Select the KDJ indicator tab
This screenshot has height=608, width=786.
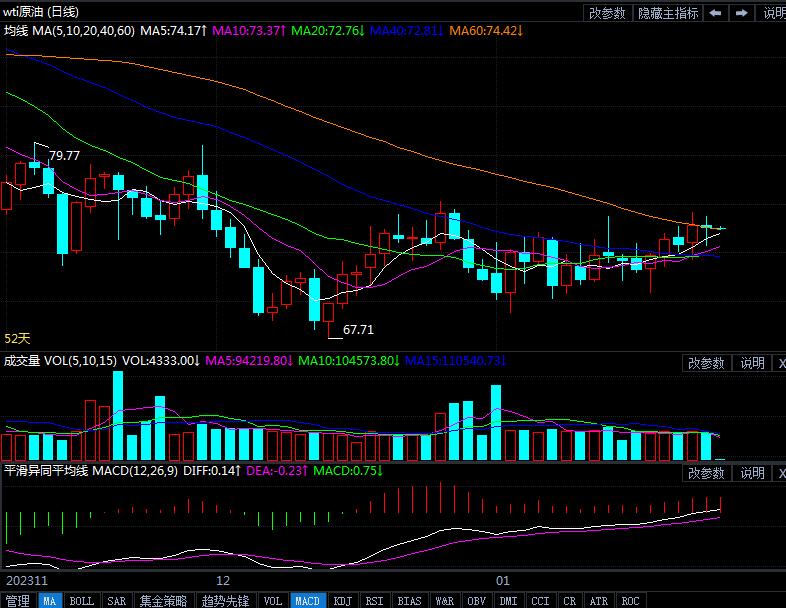(x=343, y=601)
